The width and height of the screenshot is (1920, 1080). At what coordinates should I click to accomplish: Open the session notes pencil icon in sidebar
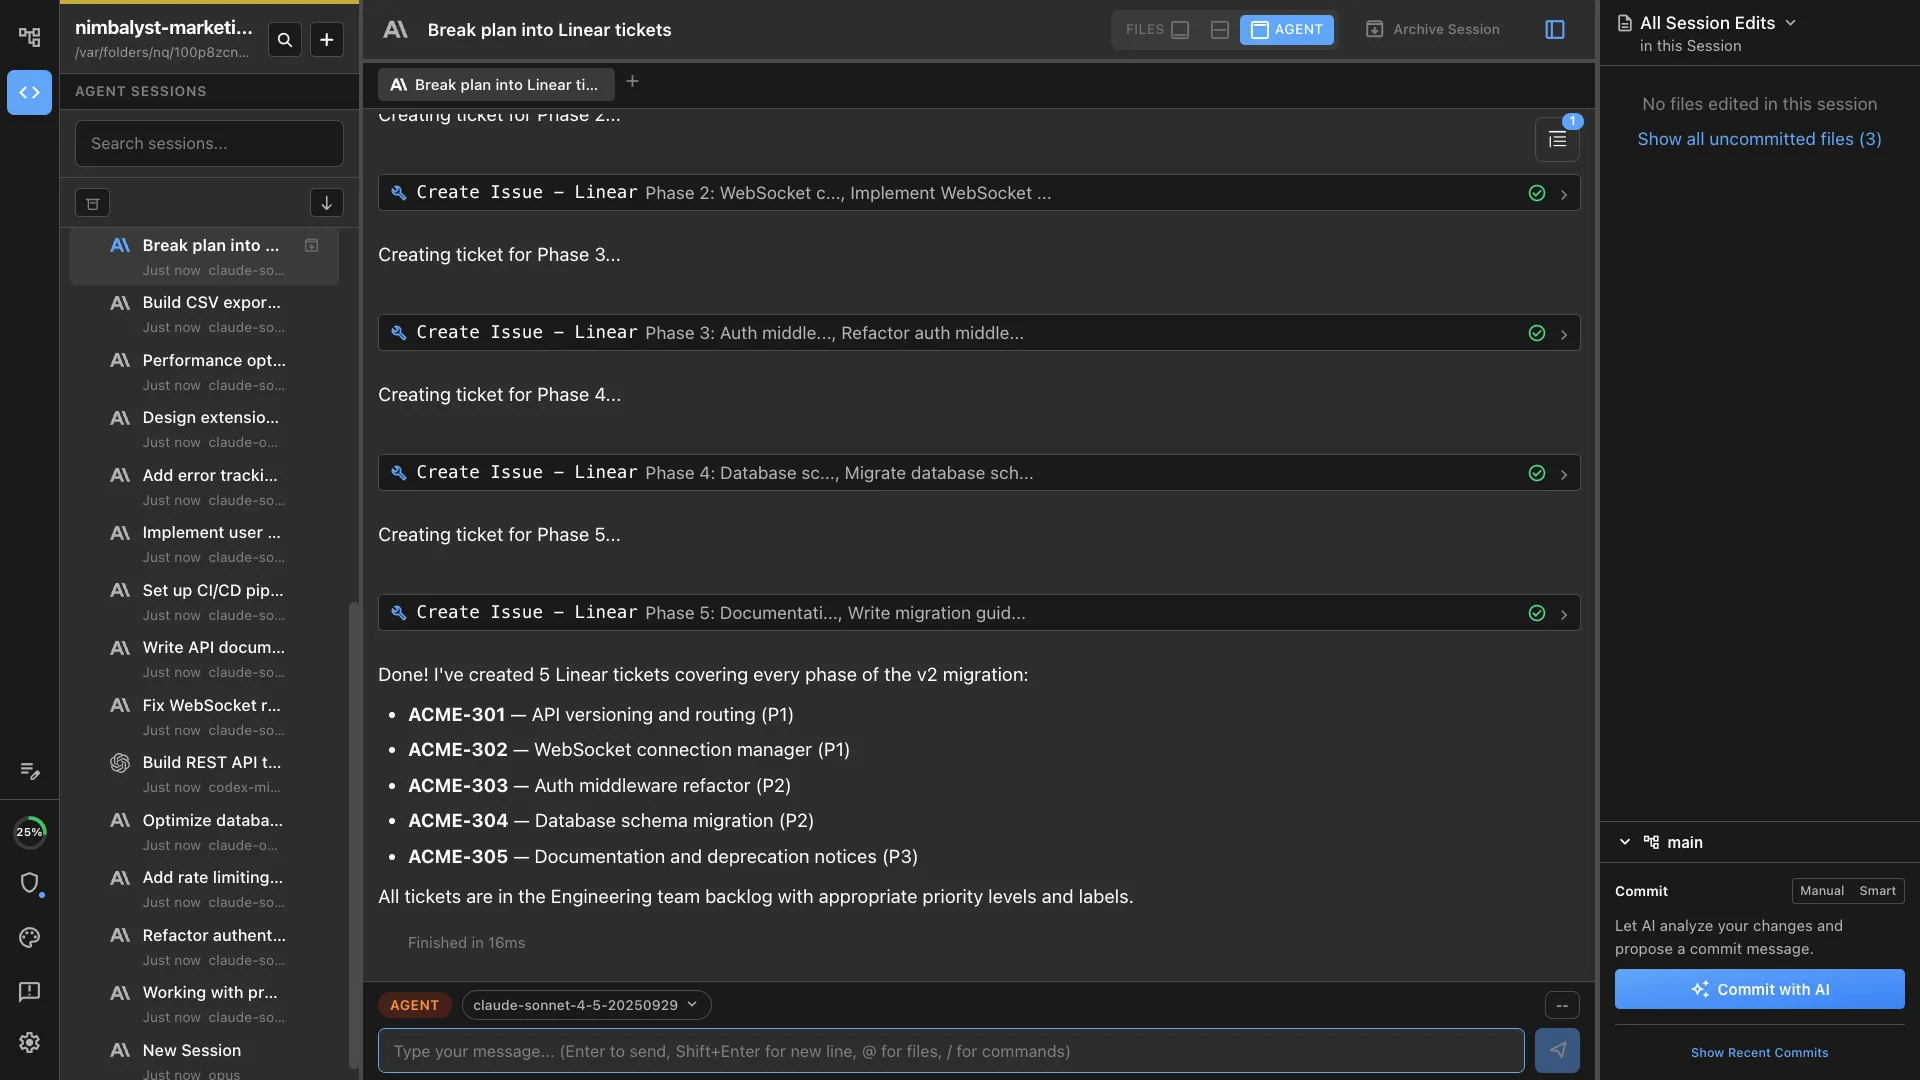30,771
